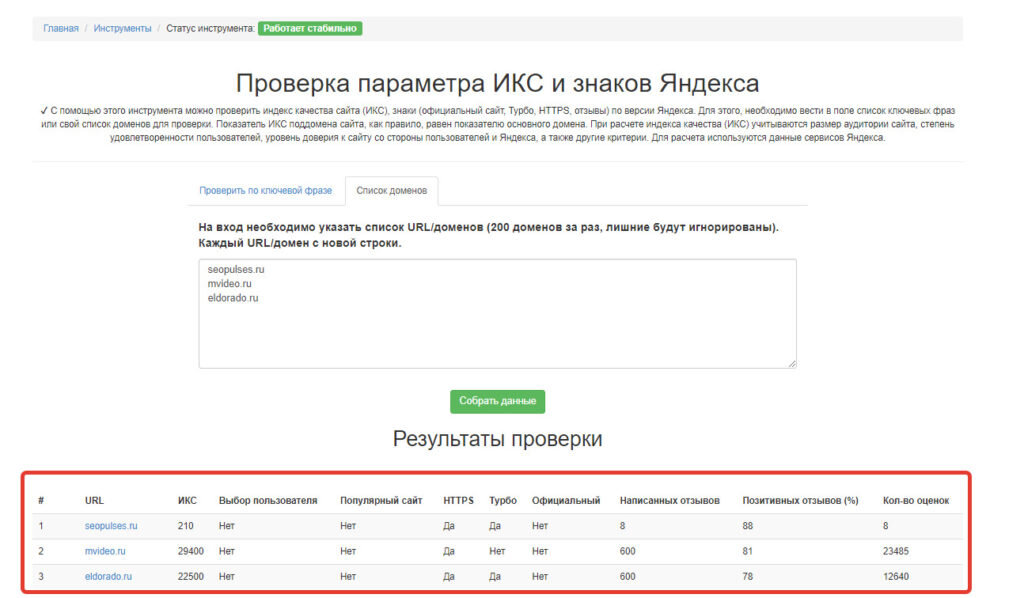Click the Популярный сайт column header
1024x598 pixels.
pyautogui.click(x=381, y=501)
